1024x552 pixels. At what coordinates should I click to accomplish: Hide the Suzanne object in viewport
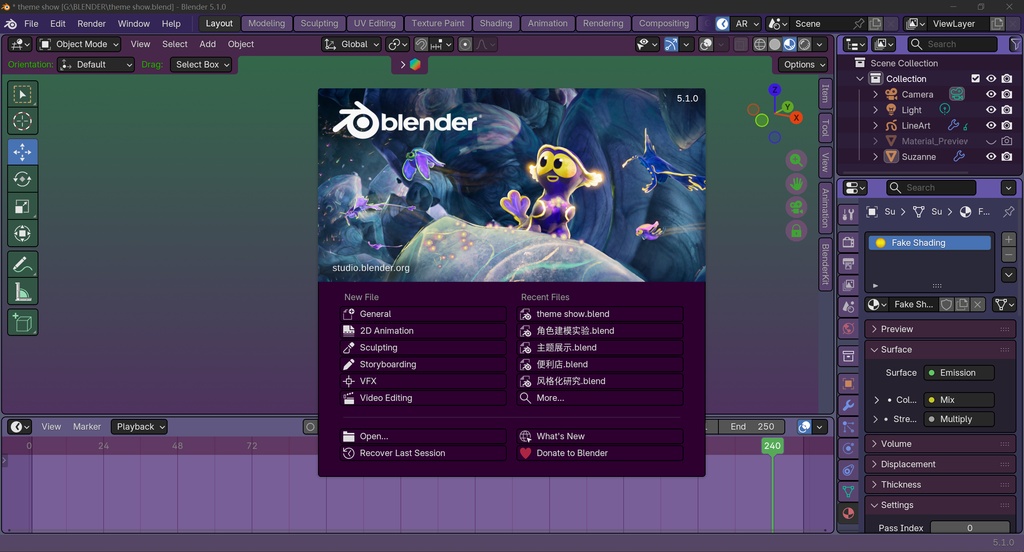pyautogui.click(x=991, y=157)
